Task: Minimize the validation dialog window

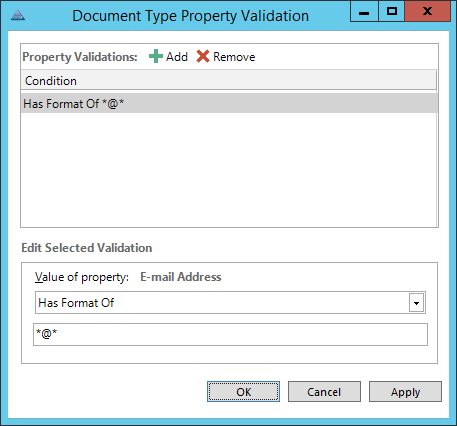Action: point(364,11)
